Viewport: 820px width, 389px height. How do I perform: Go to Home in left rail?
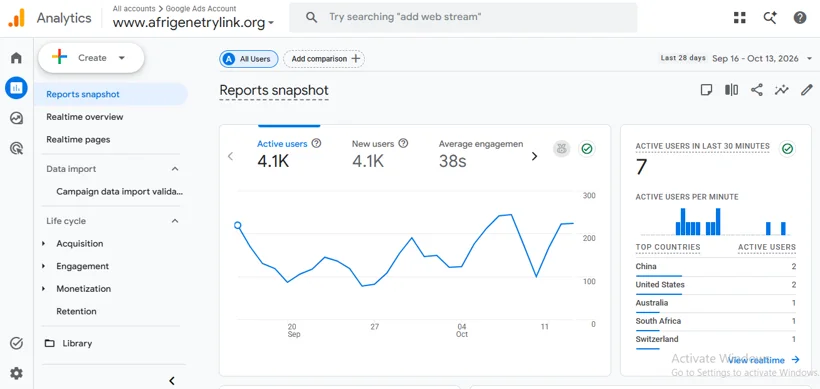pos(16,58)
